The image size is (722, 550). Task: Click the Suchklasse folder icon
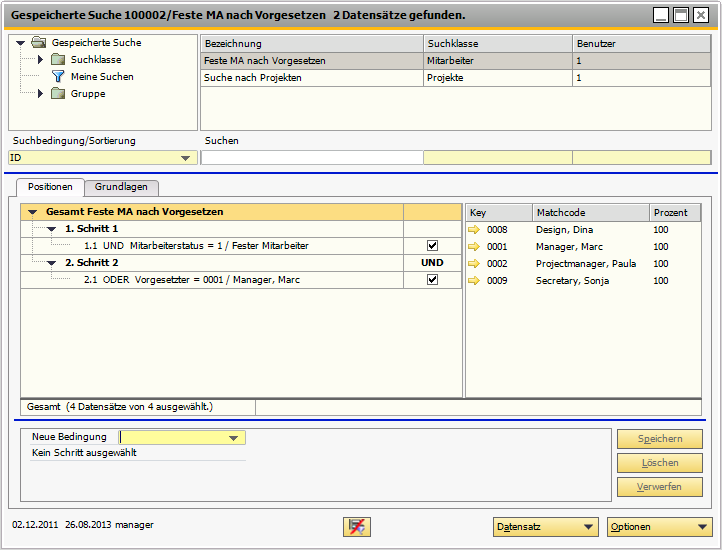coord(58,60)
